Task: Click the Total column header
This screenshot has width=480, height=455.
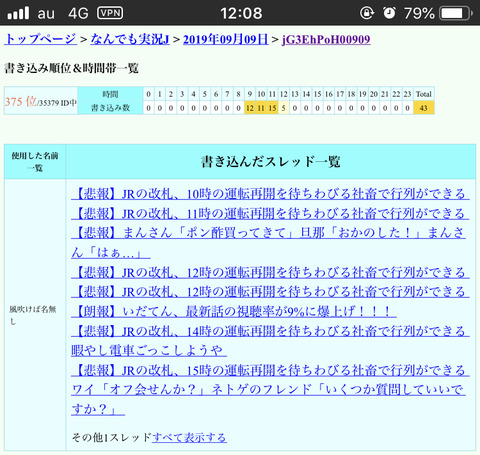Action: [x=424, y=94]
